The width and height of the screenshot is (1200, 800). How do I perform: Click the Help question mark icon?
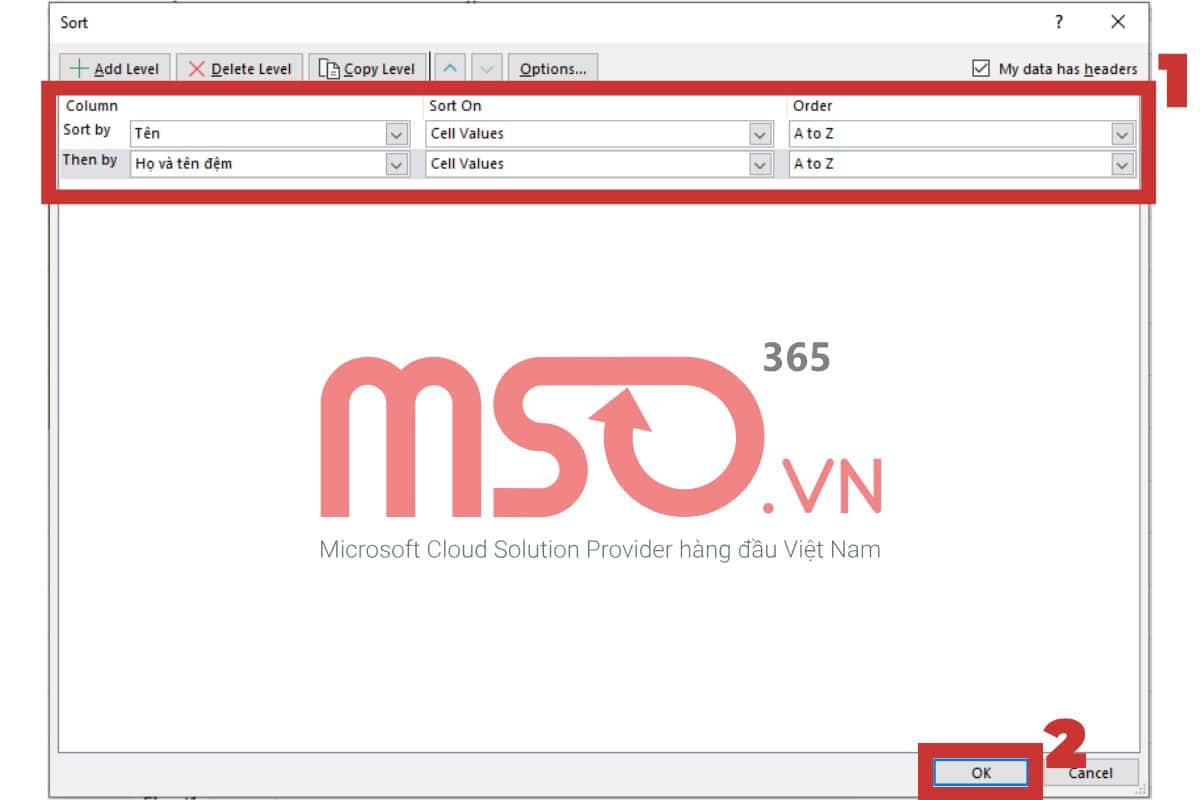pos(1059,22)
